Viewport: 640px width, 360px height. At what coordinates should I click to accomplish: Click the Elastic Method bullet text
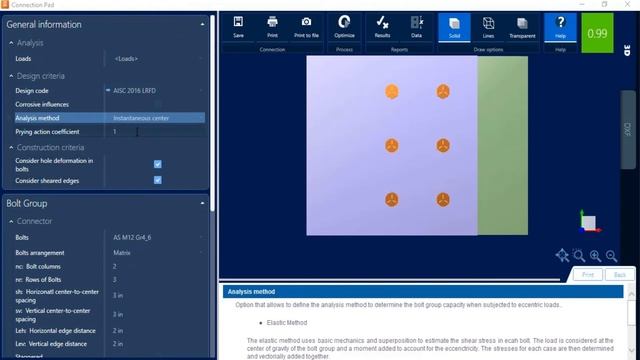pos(287,322)
